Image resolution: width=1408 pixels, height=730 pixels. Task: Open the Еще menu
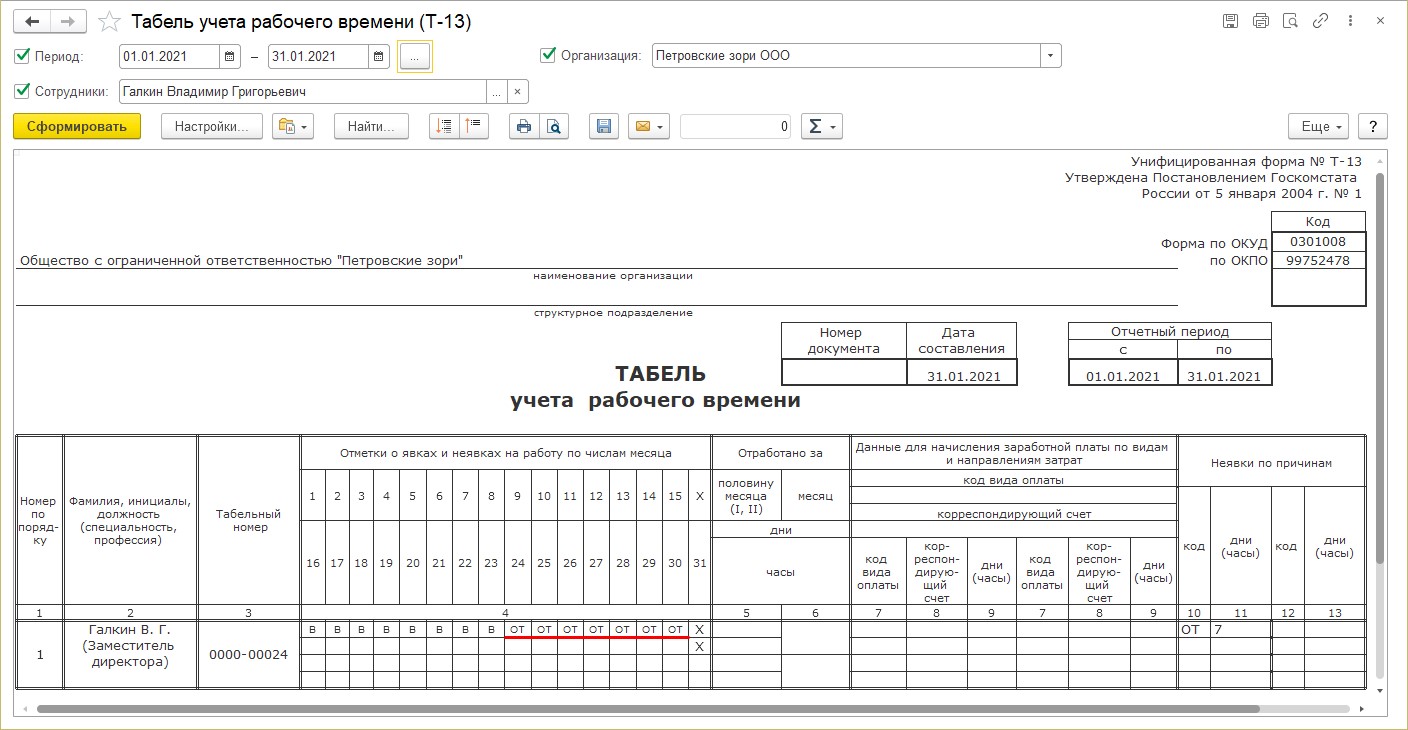point(1319,126)
